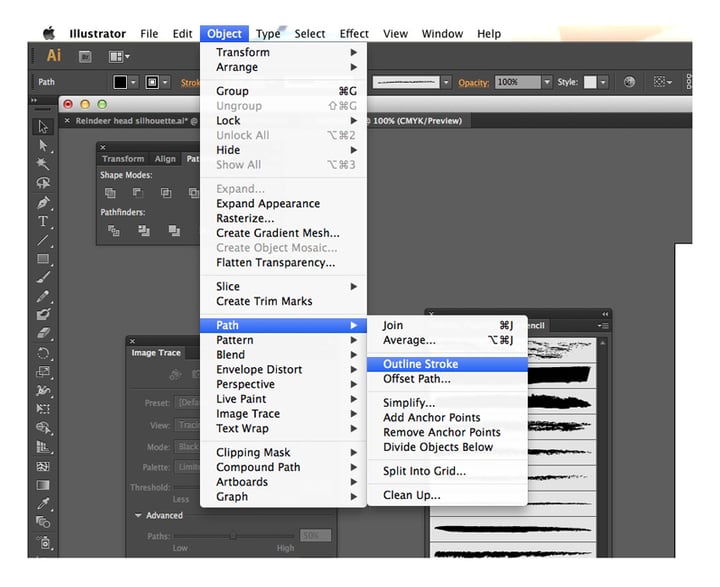Select the Width (warp) tool

tap(43, 390)
